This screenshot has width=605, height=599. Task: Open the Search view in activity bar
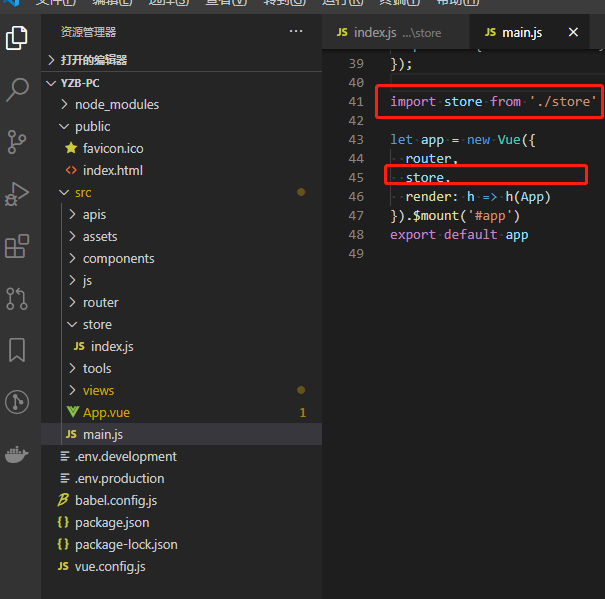click(17, 90)
